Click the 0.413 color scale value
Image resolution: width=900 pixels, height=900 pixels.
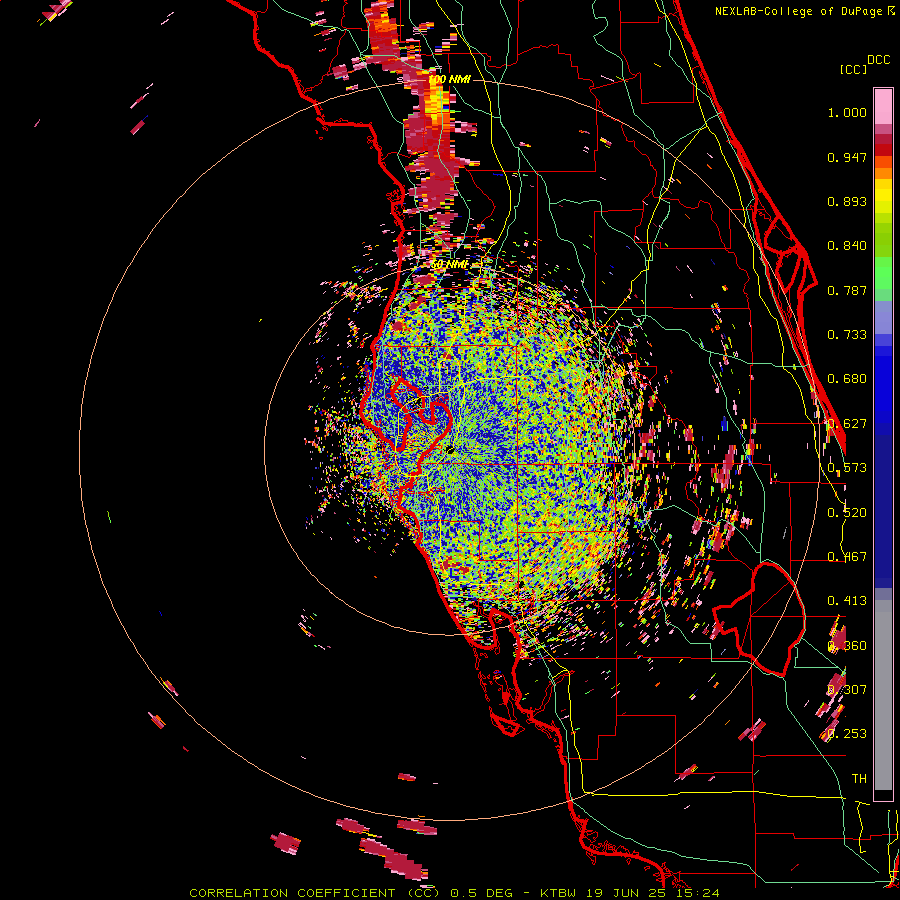847,601
